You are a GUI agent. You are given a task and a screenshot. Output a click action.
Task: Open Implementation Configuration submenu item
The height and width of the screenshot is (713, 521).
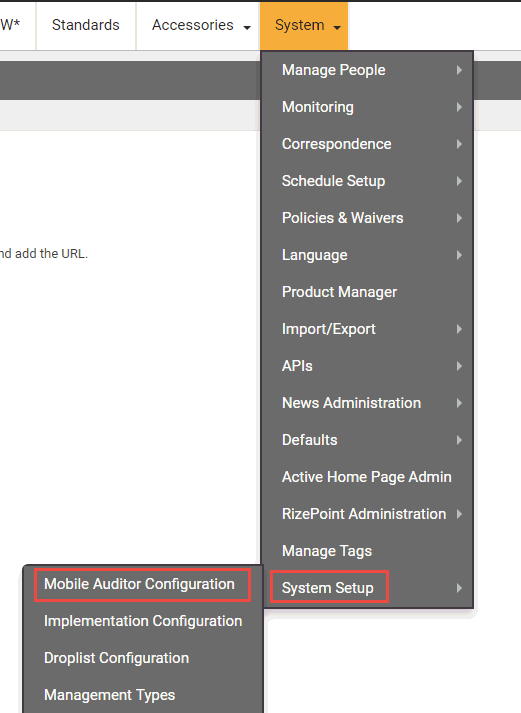click(x=142, y=621)
